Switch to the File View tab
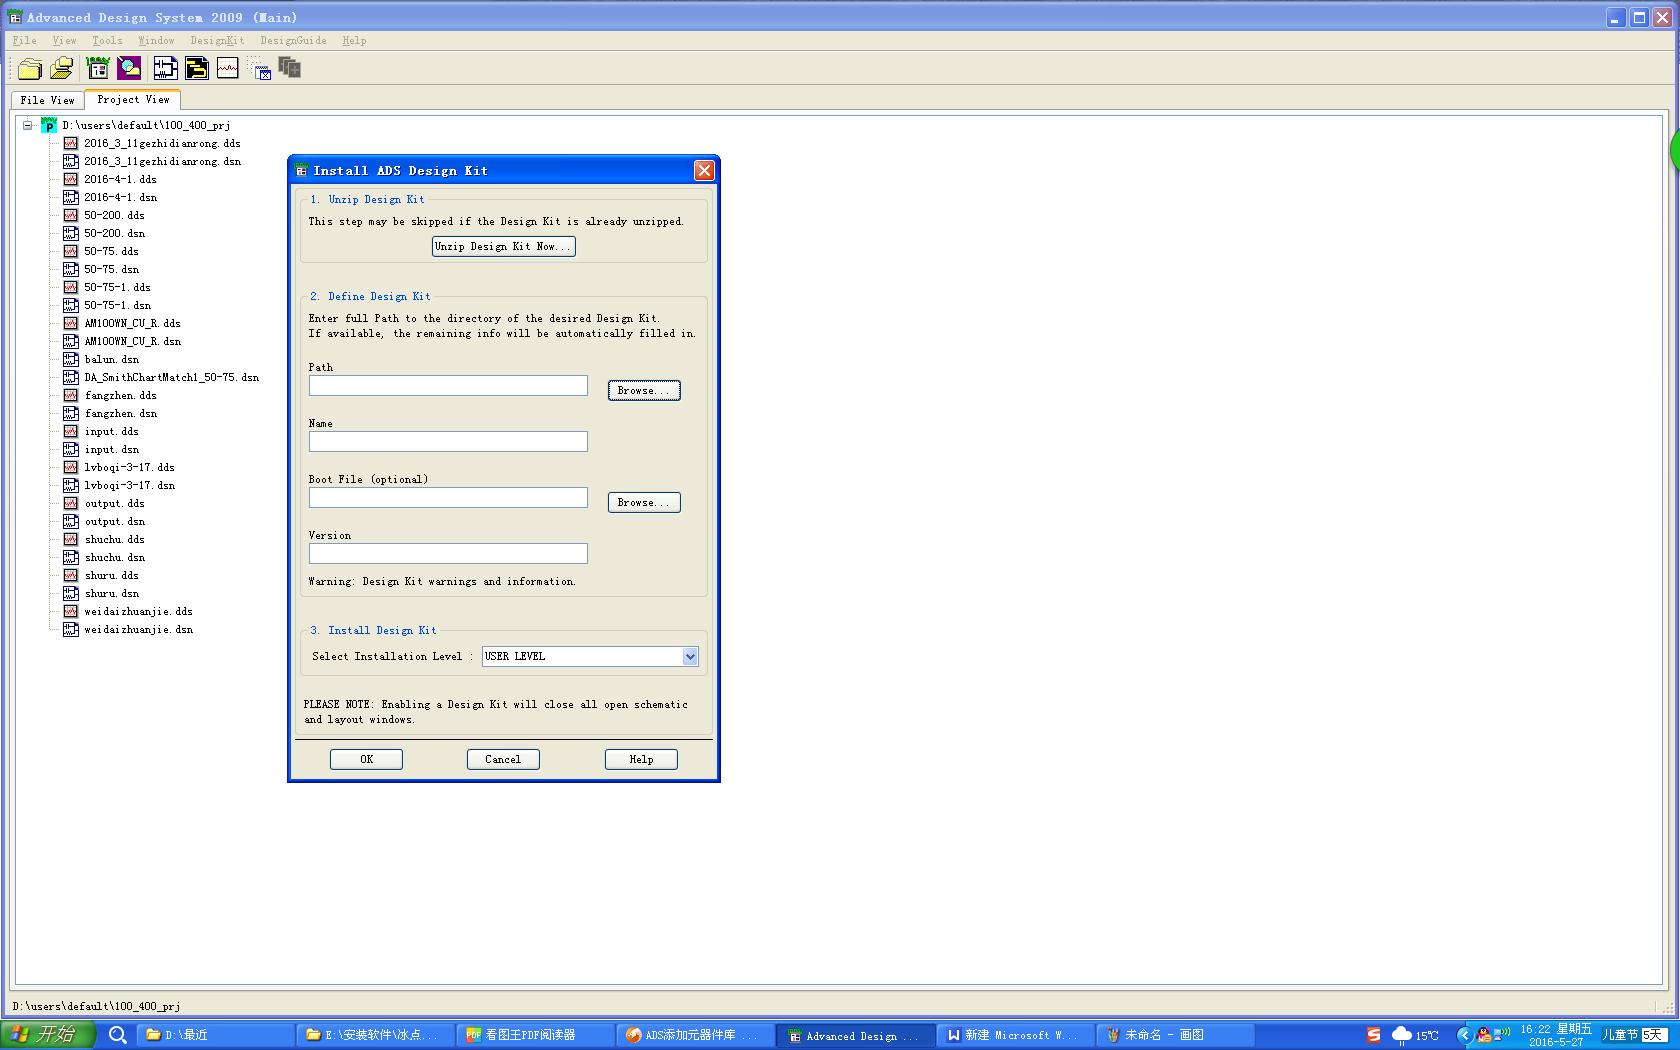Viewport: 1680px width, 1050px height. 47,100
